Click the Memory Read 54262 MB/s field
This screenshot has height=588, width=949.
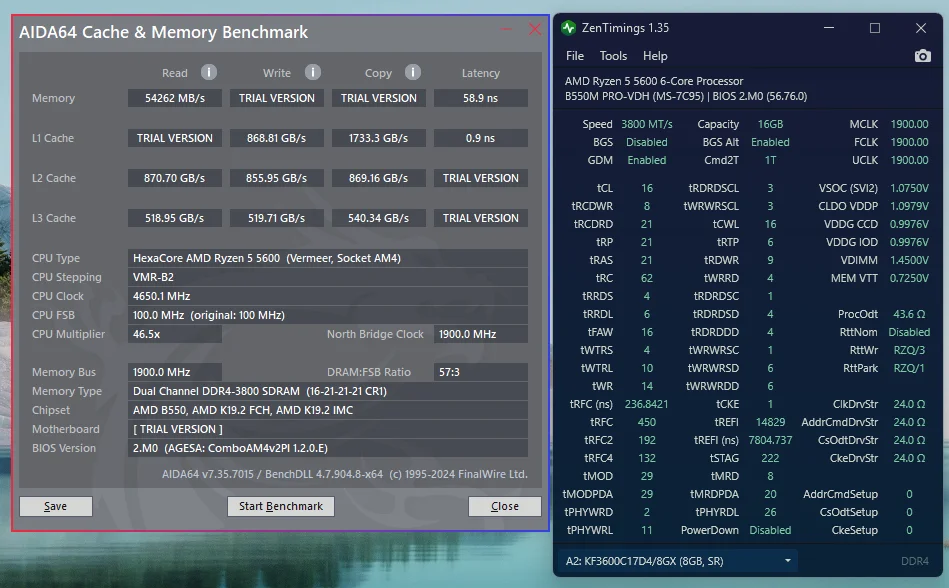tap(175, 98)
